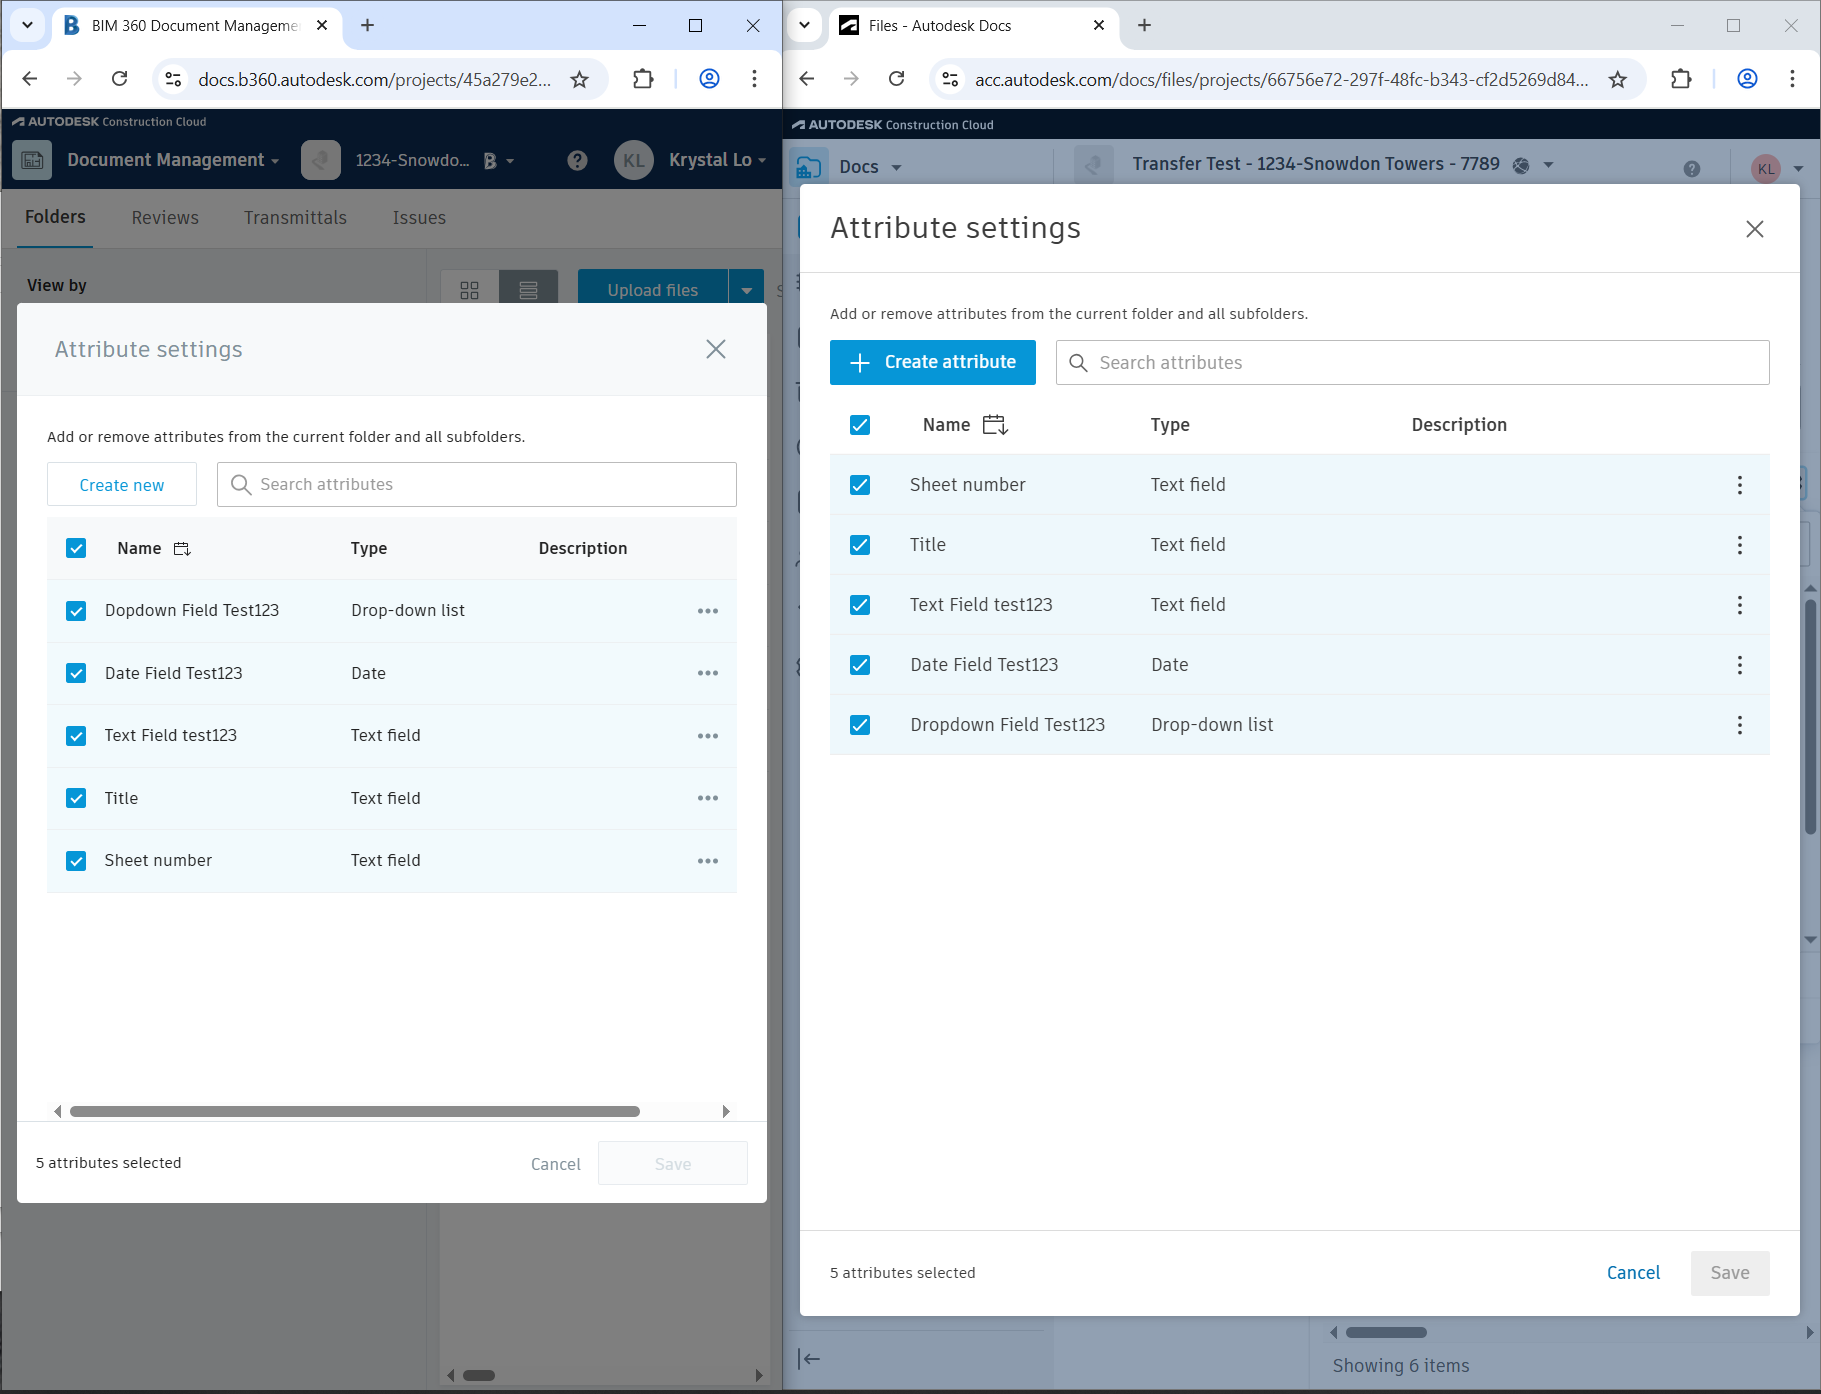Image resolution: width=1821 pixels, height=1394 pixels.
Task: Click the help icon in Autodesk Docs header
Action: [x=1692, y=169]
